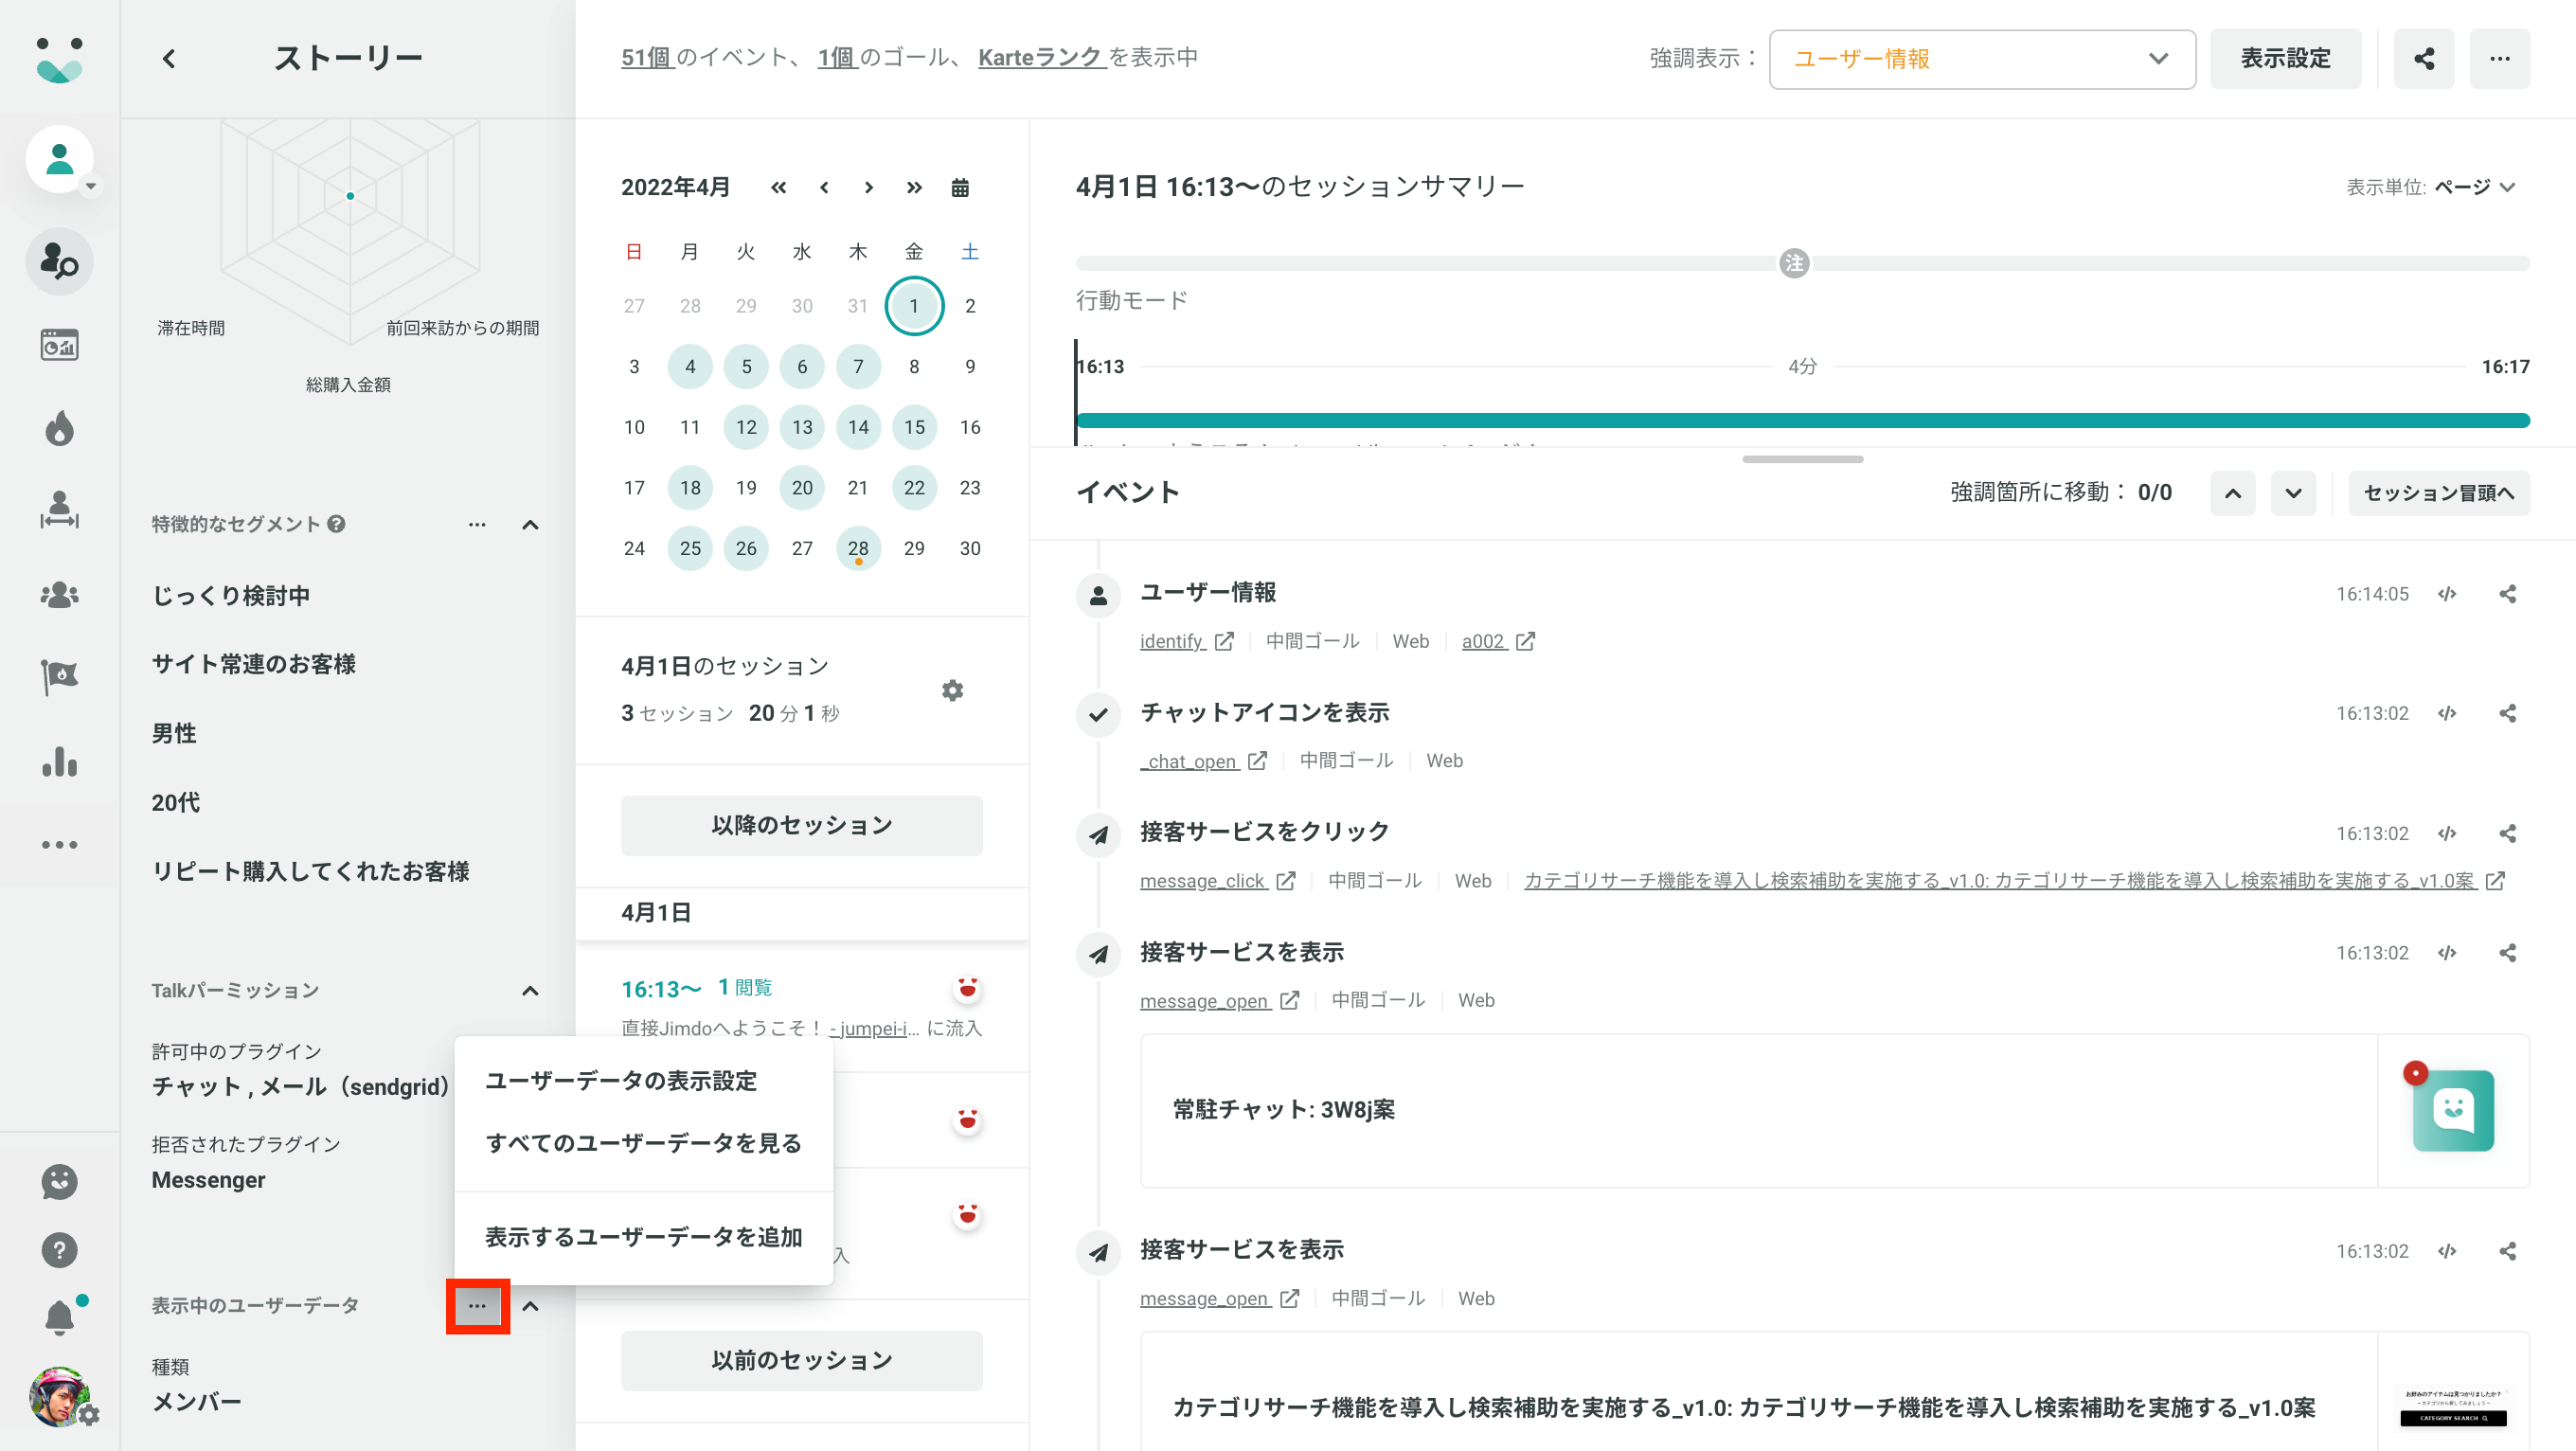Open the 表示単位 ページ dropdown
The width and height of the screenshot is (2576, 1451).
point(2474,187)
